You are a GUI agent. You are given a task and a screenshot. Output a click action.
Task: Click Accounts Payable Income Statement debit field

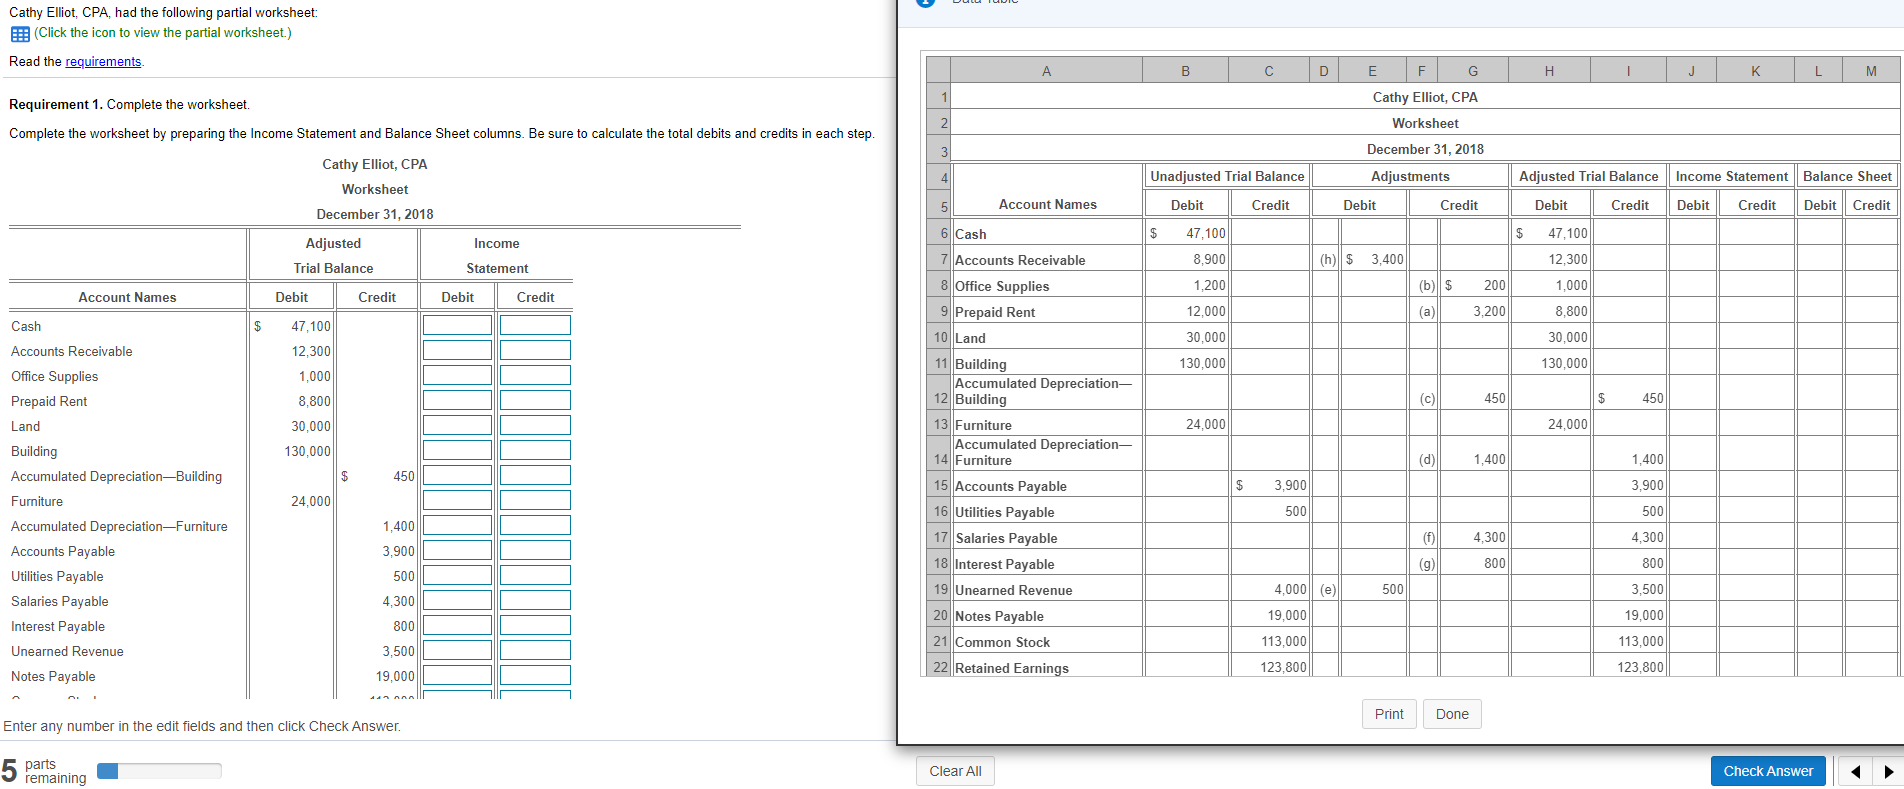(x=457, y=550)
